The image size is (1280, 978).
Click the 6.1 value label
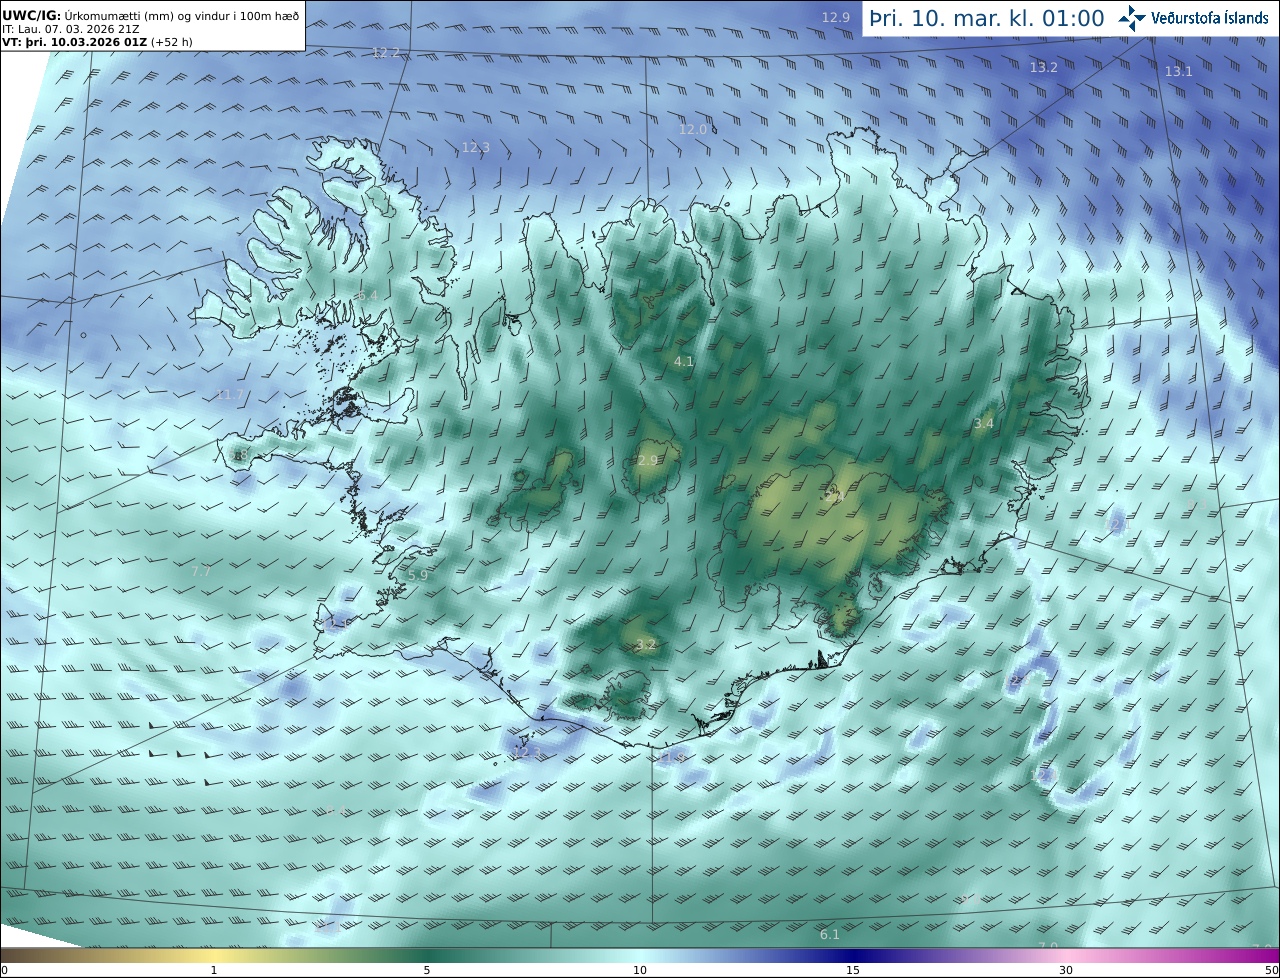point(830,934)
